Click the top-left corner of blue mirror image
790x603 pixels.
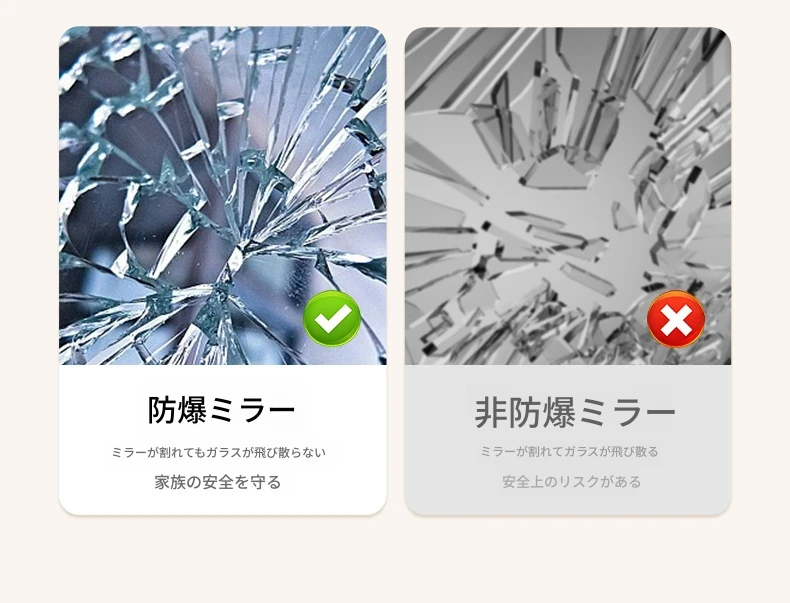71,38
